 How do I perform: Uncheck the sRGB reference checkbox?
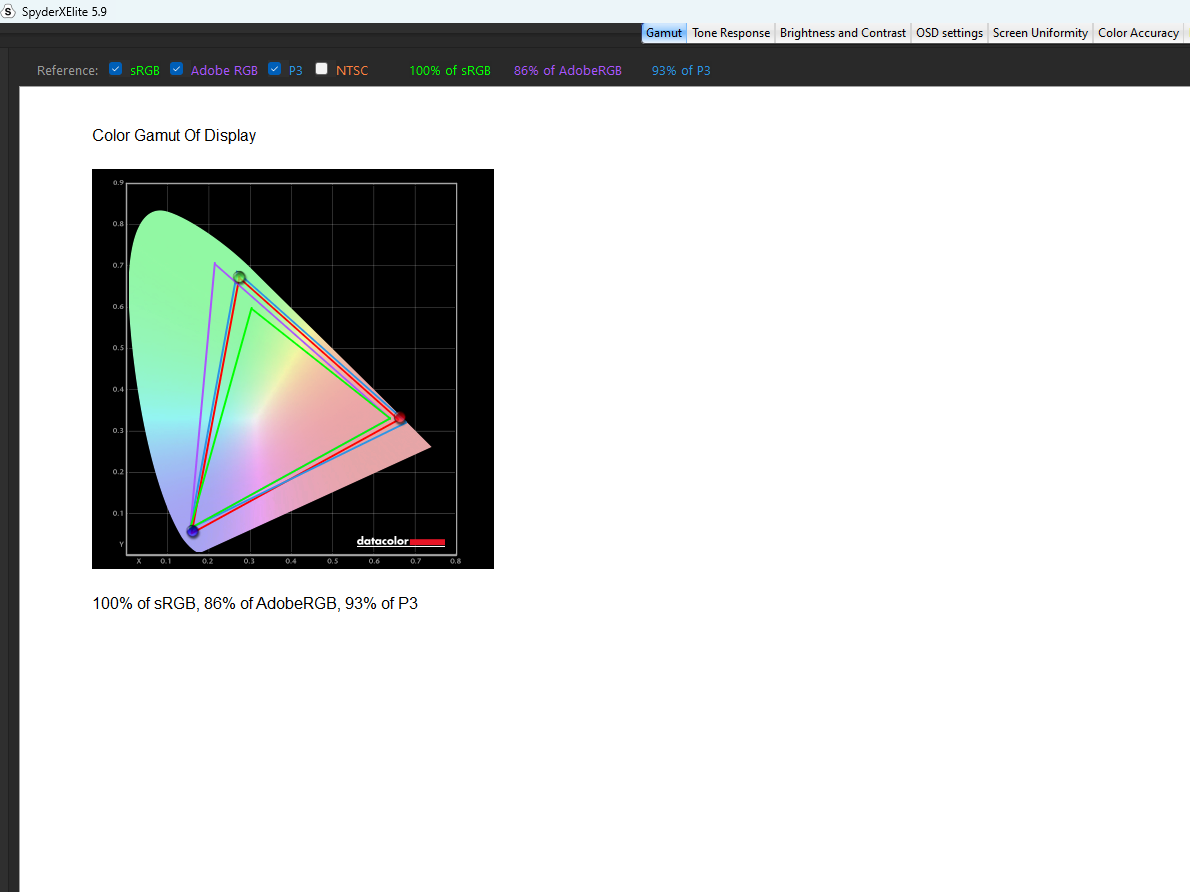116,69
